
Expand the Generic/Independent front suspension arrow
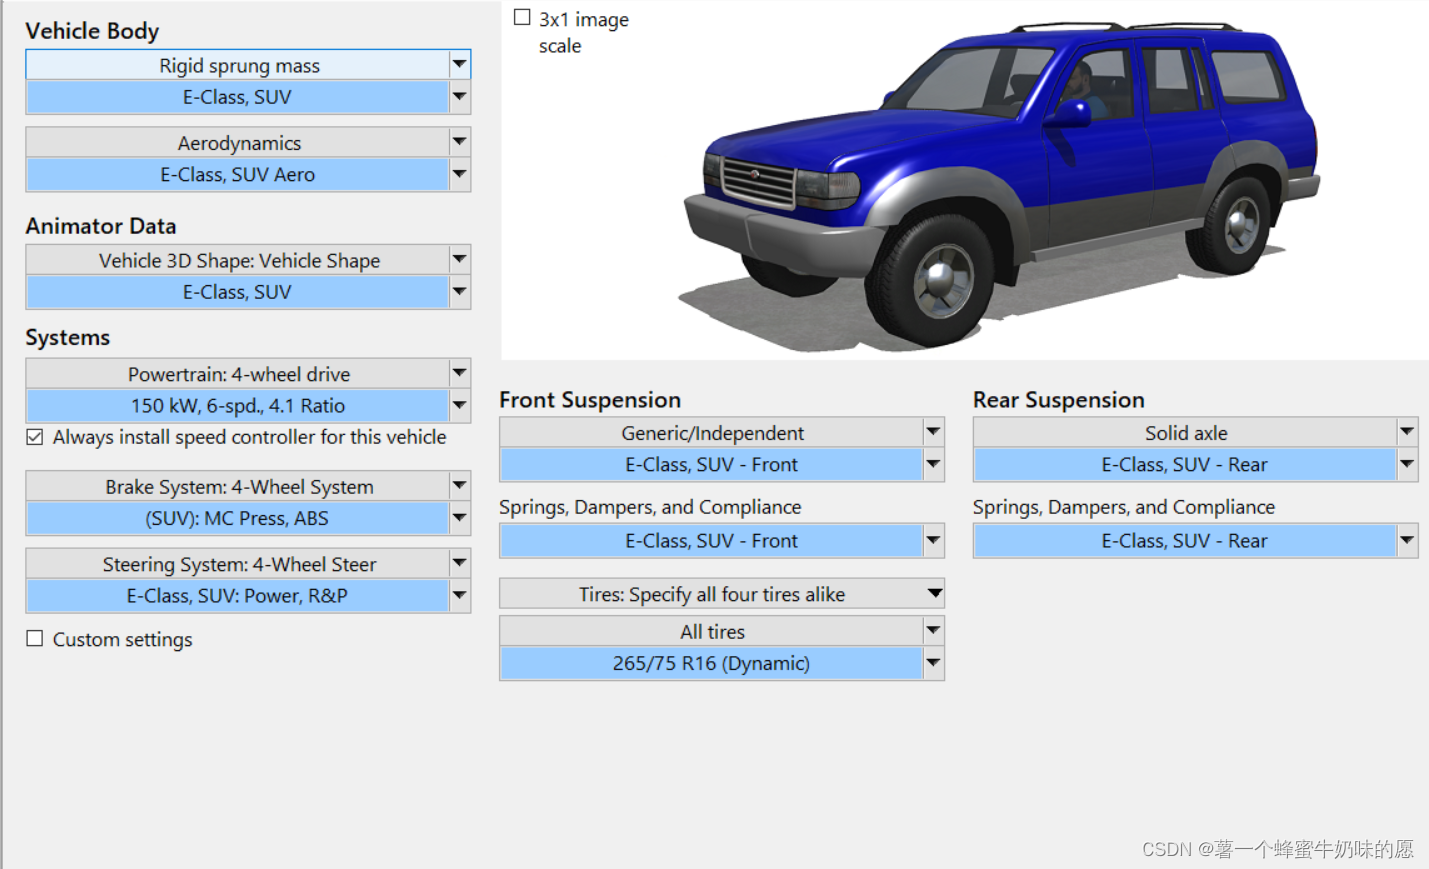coord(933,432)
